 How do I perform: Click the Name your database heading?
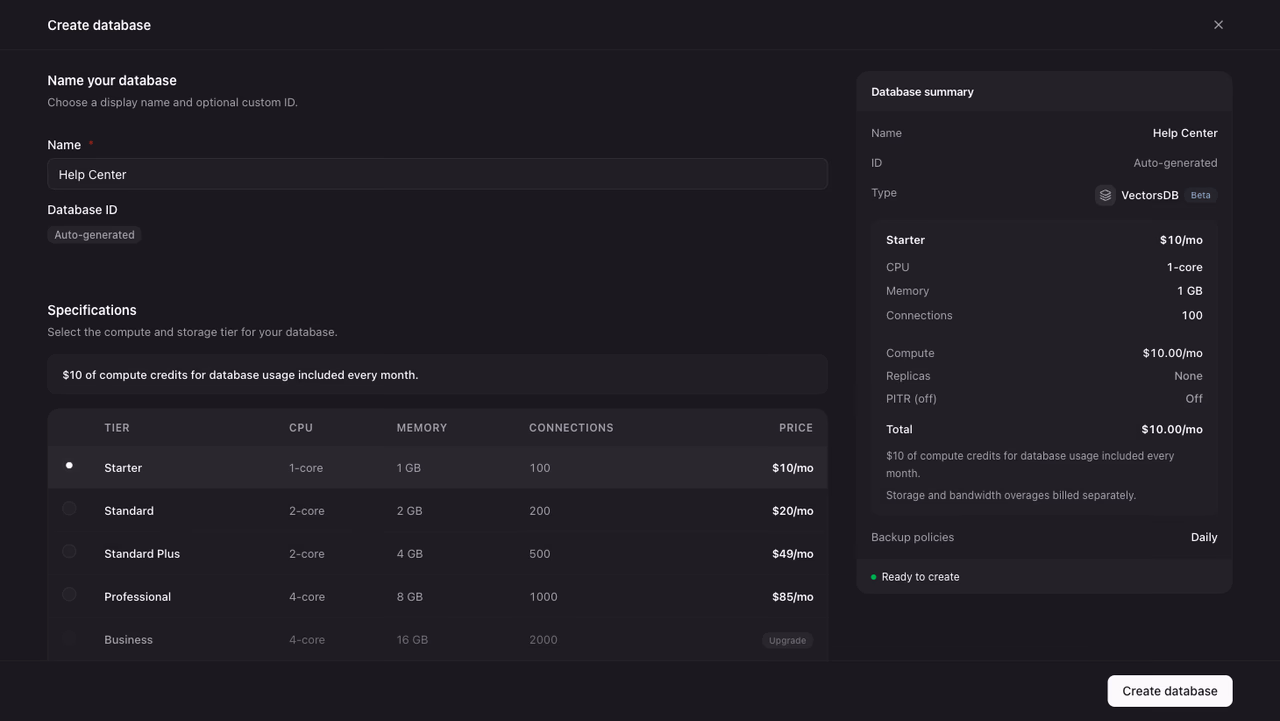click(112, 80)
